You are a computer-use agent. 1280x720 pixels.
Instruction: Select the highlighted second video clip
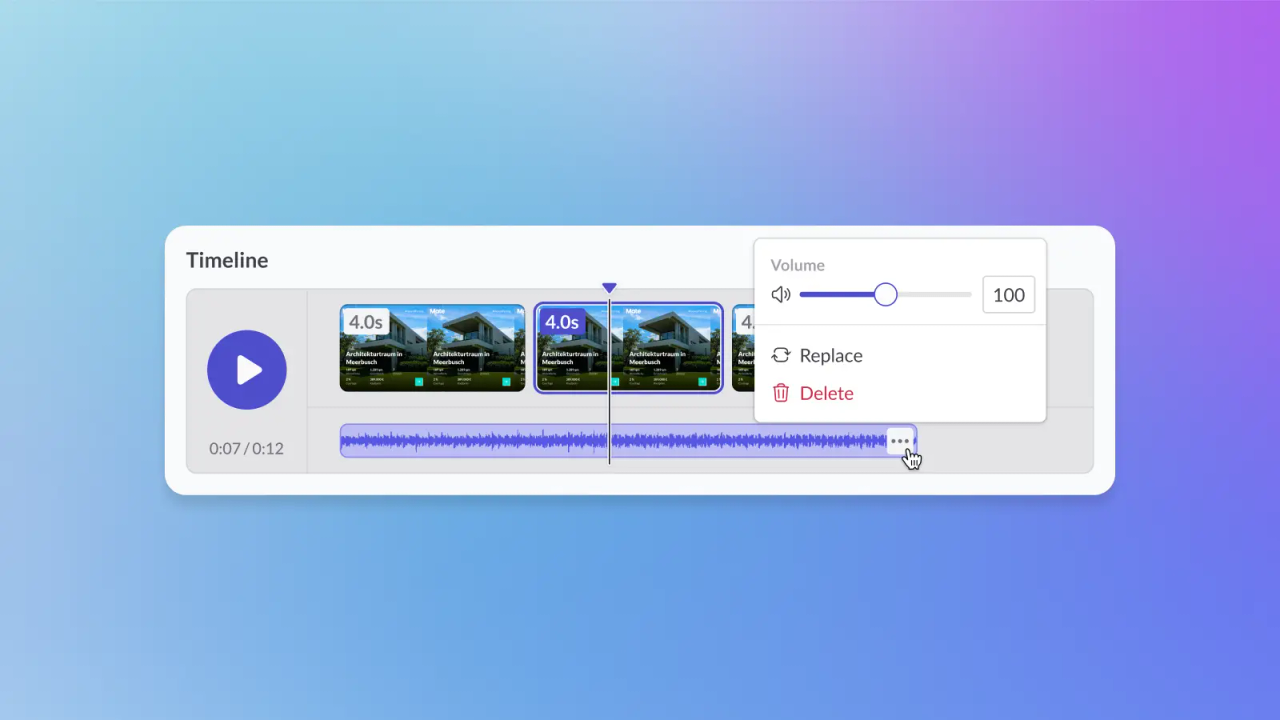tap(628, 348)
